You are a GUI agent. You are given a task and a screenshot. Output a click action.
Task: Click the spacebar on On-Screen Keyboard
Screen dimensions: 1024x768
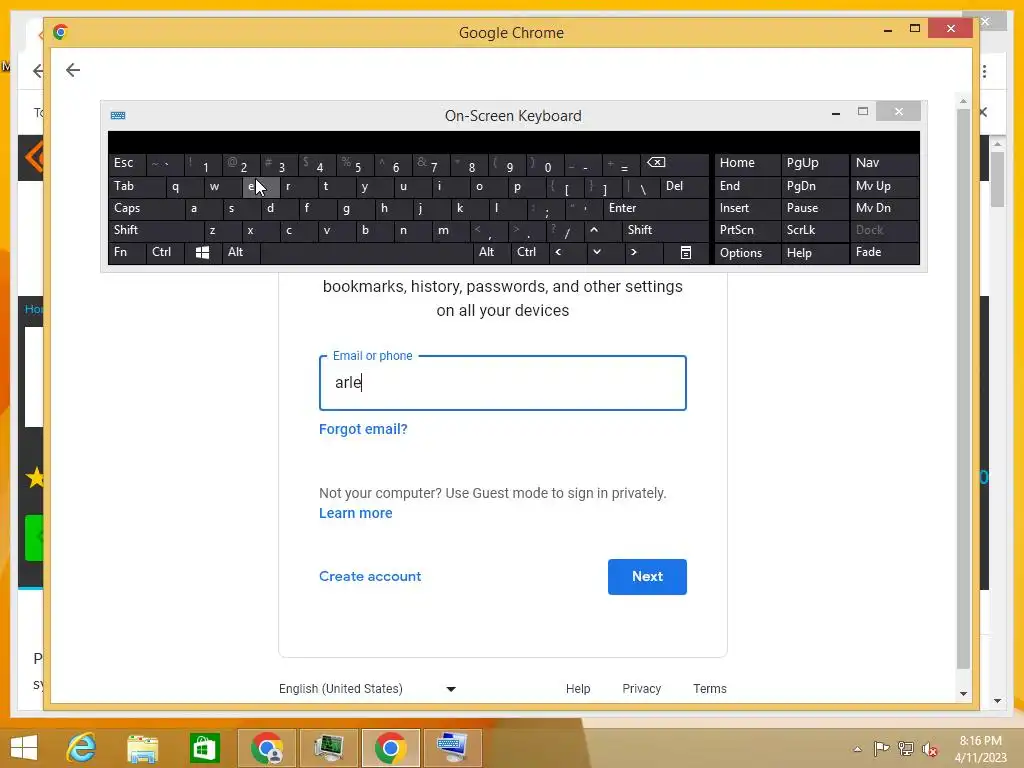(x=366, y=252)
